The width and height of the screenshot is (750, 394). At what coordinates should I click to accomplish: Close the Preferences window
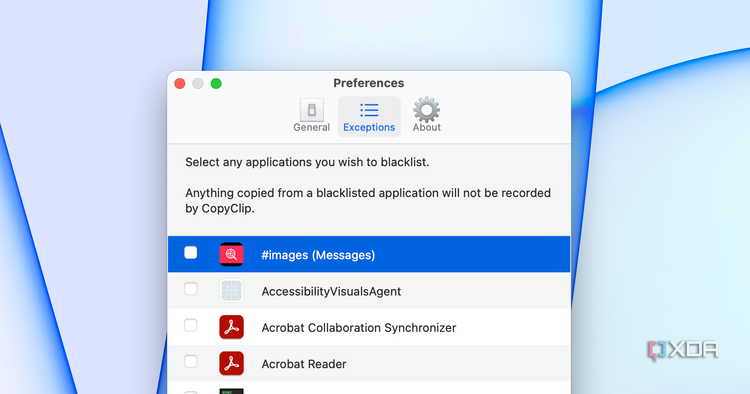click(x=180, y=84)
